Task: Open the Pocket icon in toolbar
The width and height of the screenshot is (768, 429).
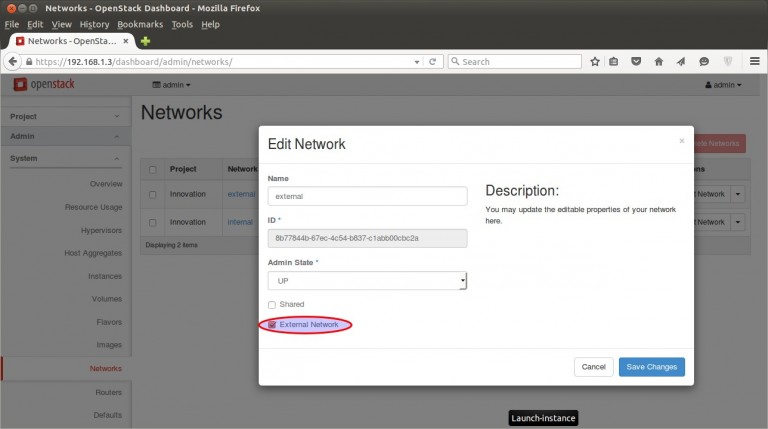Action: click(x=637, y=61)
